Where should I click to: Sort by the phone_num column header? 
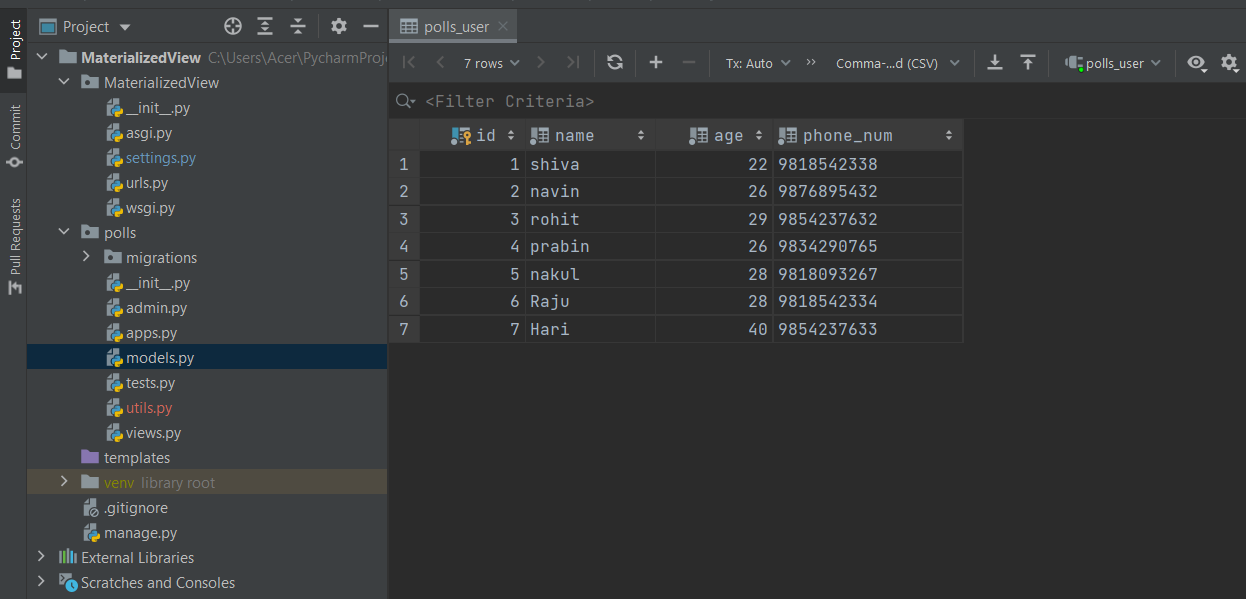tap(847, 135)
